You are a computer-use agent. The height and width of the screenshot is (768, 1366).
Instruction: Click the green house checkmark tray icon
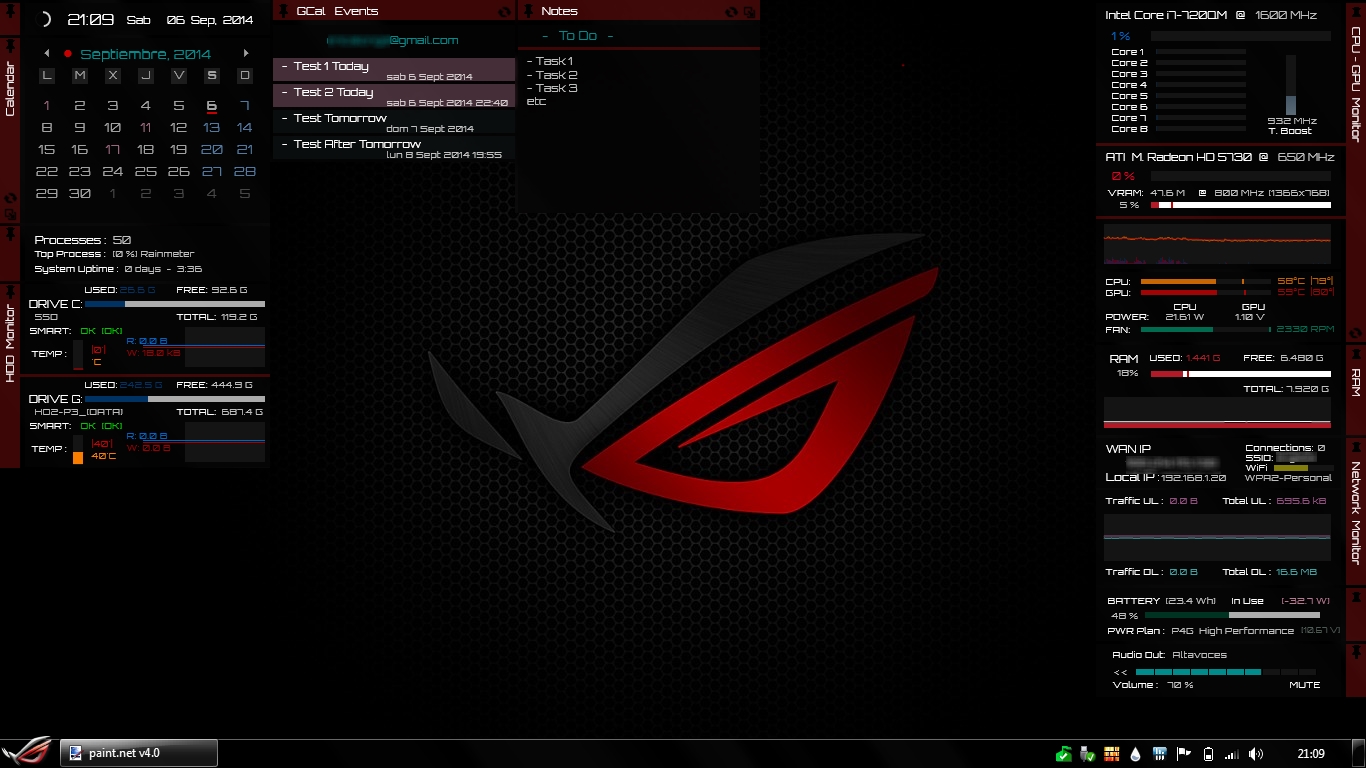1065,754
